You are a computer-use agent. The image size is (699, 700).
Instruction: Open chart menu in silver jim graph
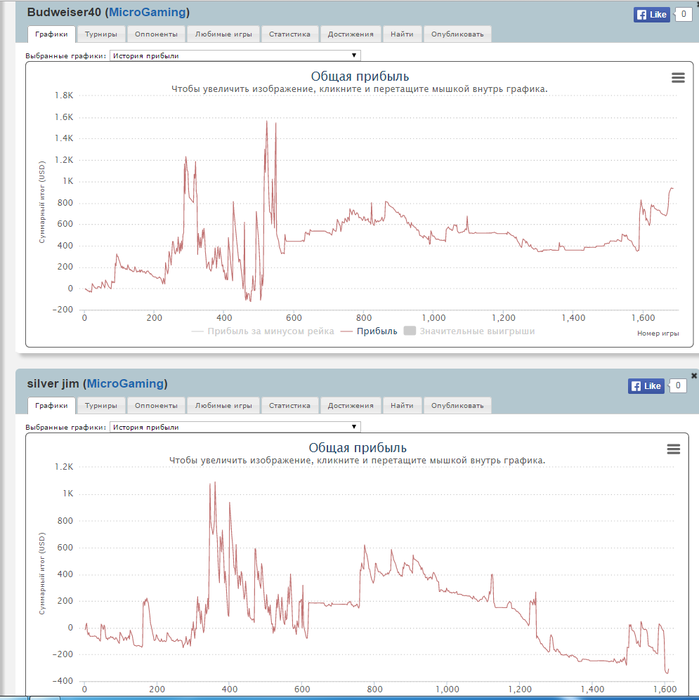click(674, 449)
